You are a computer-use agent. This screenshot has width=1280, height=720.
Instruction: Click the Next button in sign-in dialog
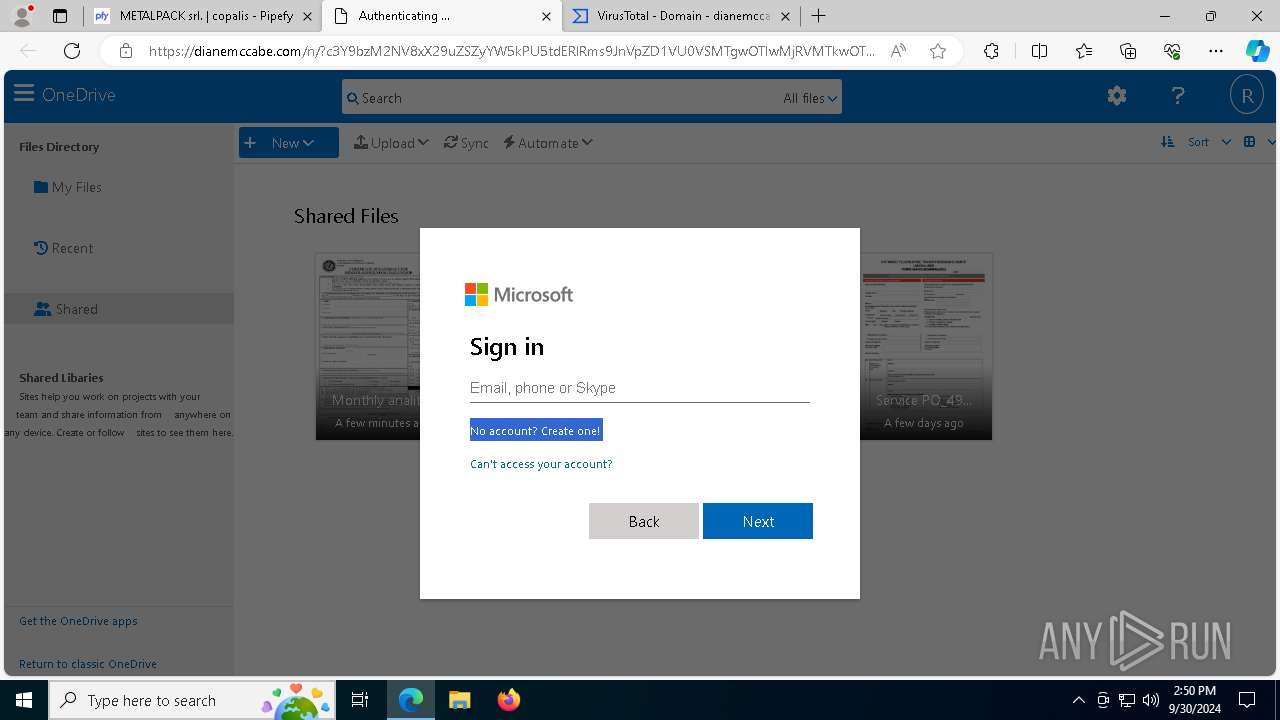[x=758, y=521]
